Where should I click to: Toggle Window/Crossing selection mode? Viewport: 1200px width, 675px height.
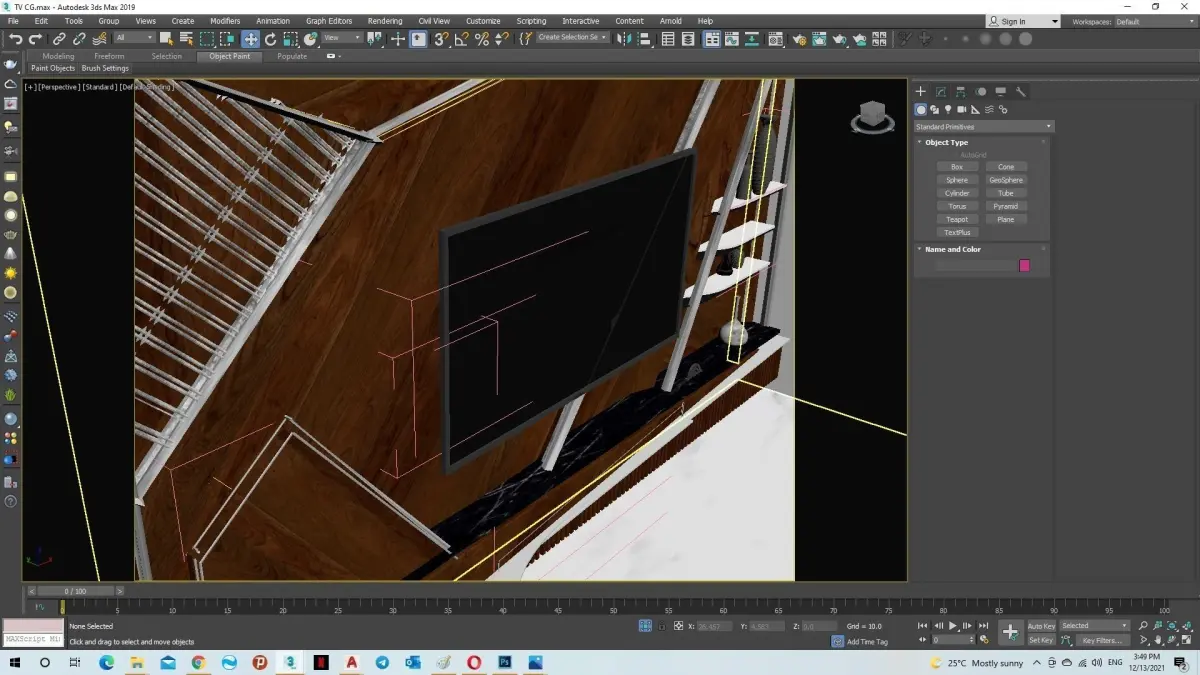(228, 39)
